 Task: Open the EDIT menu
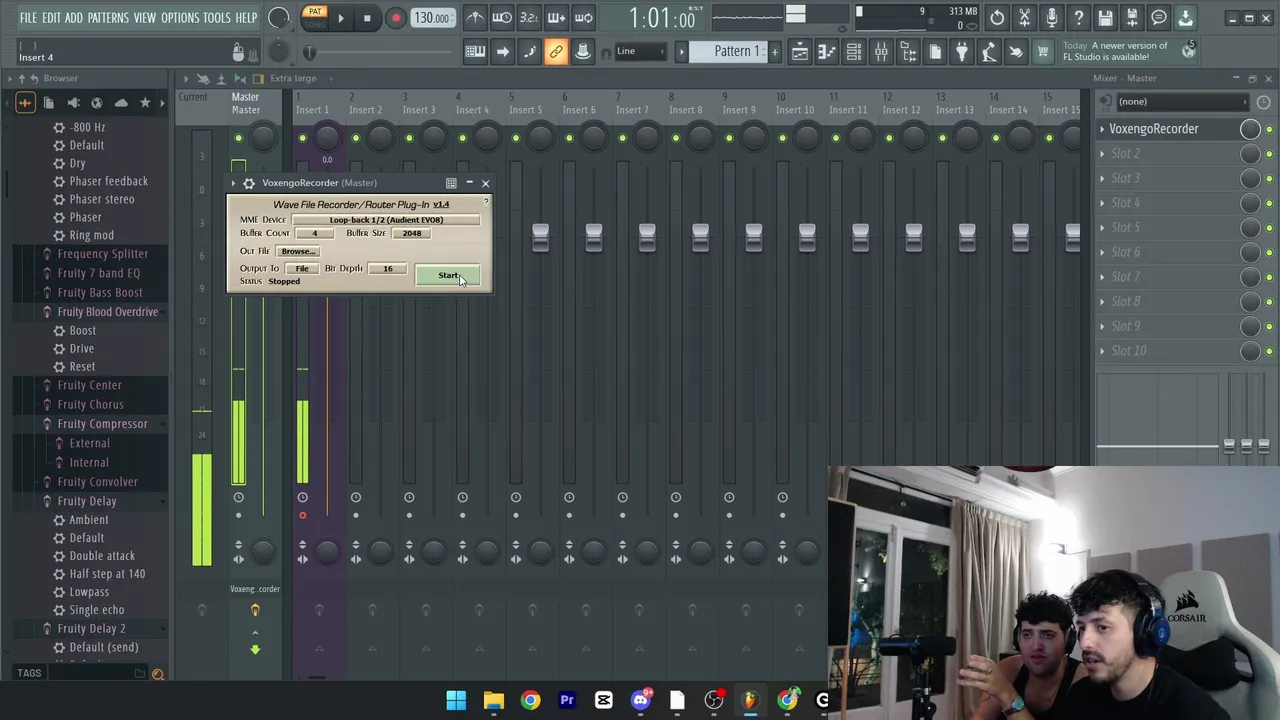tap(51, 18)
